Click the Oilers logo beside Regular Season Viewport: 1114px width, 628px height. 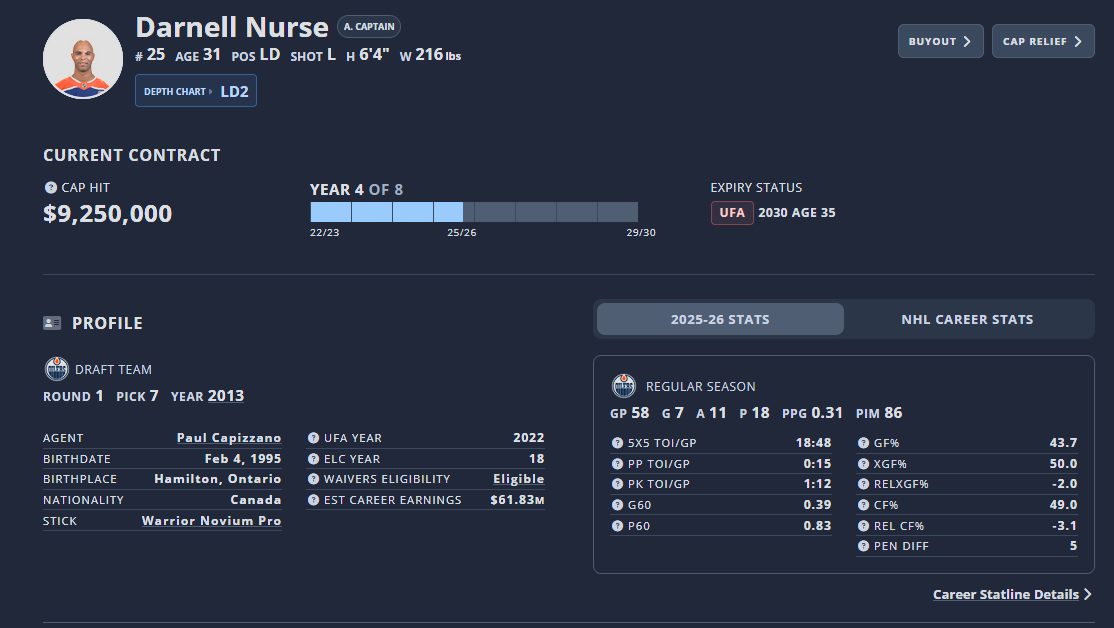click(x=623, y=386)
